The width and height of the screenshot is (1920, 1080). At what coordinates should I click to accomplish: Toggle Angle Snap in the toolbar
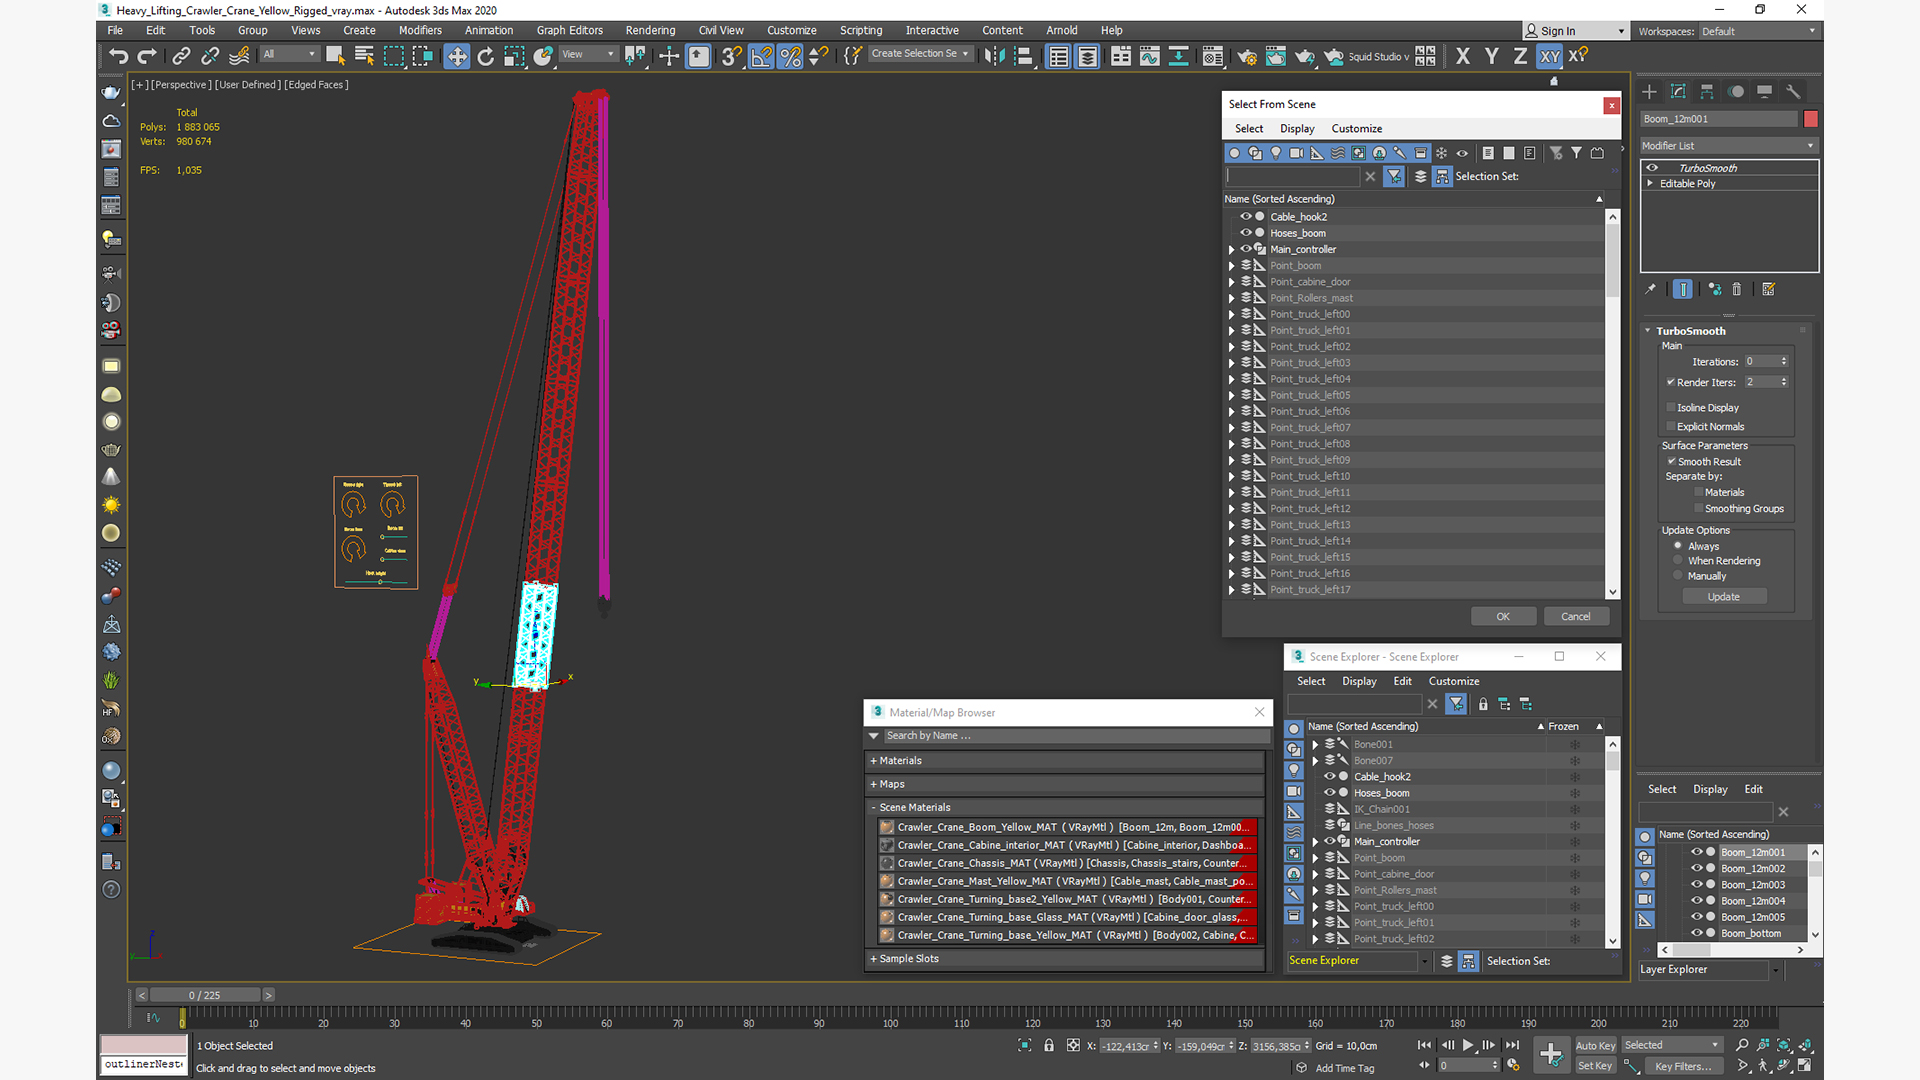(761, 56)
